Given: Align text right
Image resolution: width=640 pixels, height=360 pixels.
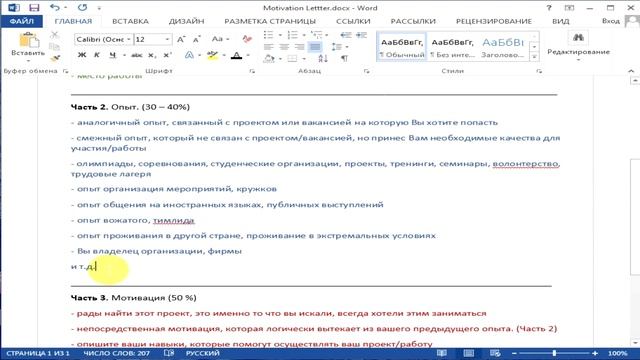Looking at the screenshot, I should click(x=300, y=47).
